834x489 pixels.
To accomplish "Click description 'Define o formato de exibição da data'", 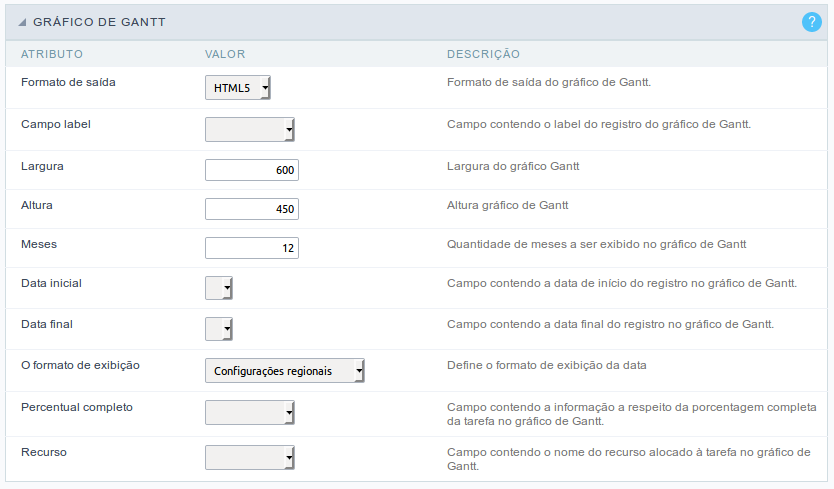I will [x=547, y=366].
